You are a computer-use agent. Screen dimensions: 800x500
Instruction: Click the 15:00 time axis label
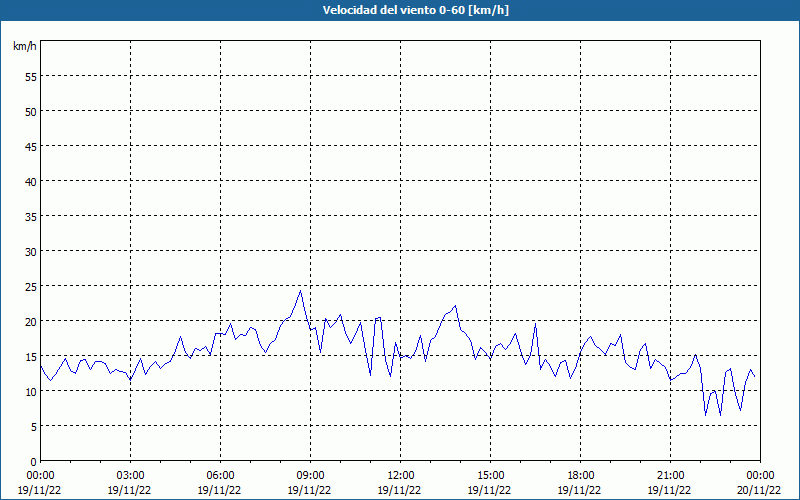coord(490,476)
